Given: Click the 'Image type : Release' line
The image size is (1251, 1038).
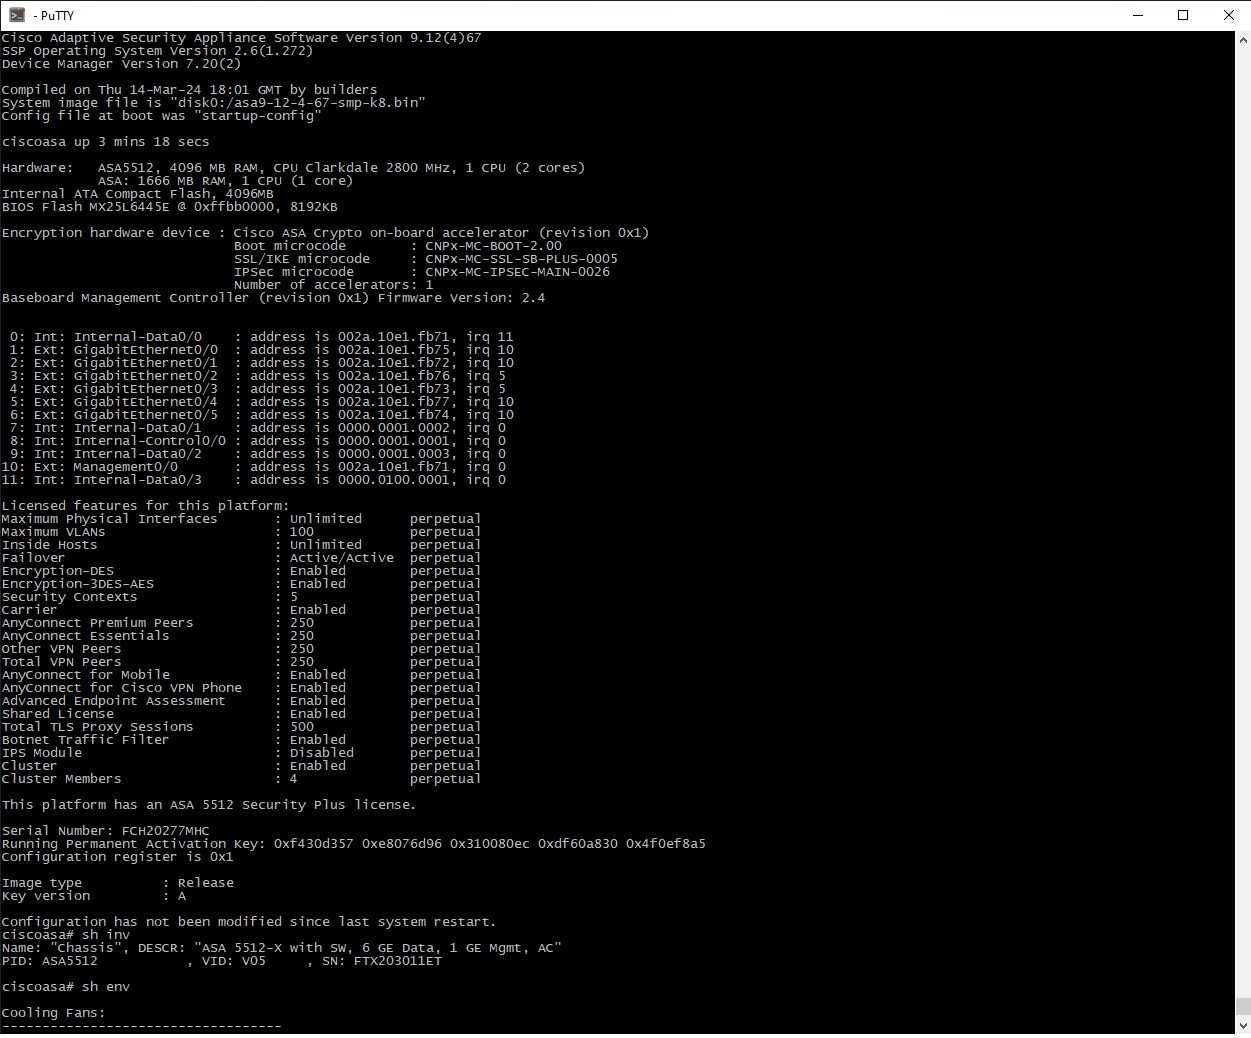Looking at the screenshot, I should (x=117, y=883).
